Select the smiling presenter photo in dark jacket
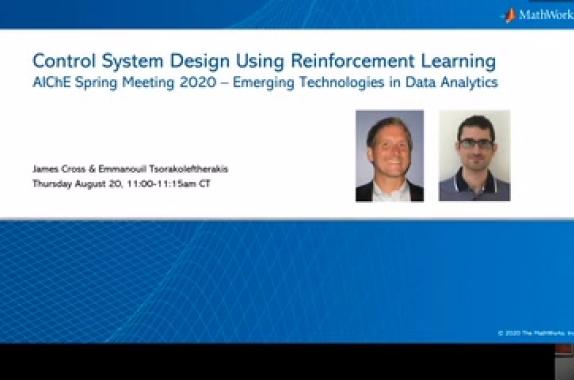 (x=390, y=156)
